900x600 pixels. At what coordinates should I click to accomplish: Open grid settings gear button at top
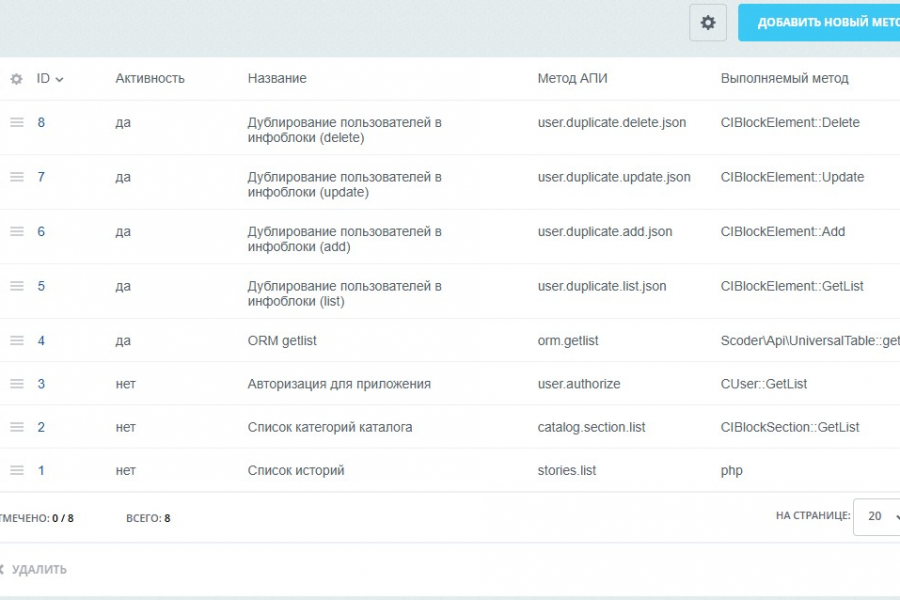click(x=708, y=23)
